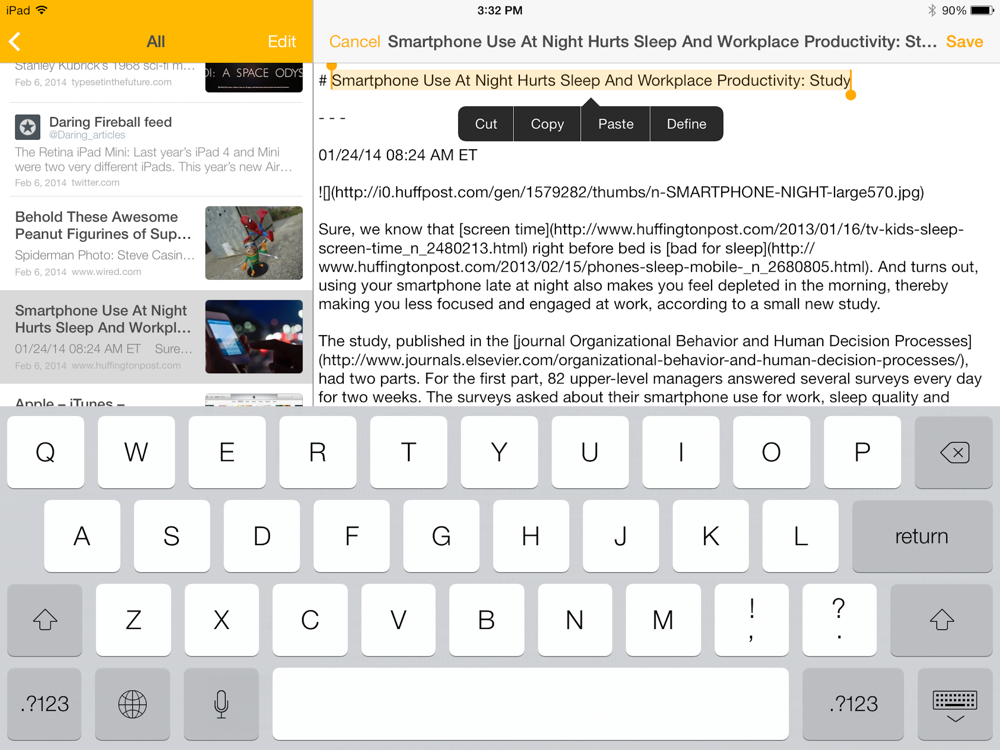
Task: Tap the J key on keyboard
Action: tap(621, 536)
